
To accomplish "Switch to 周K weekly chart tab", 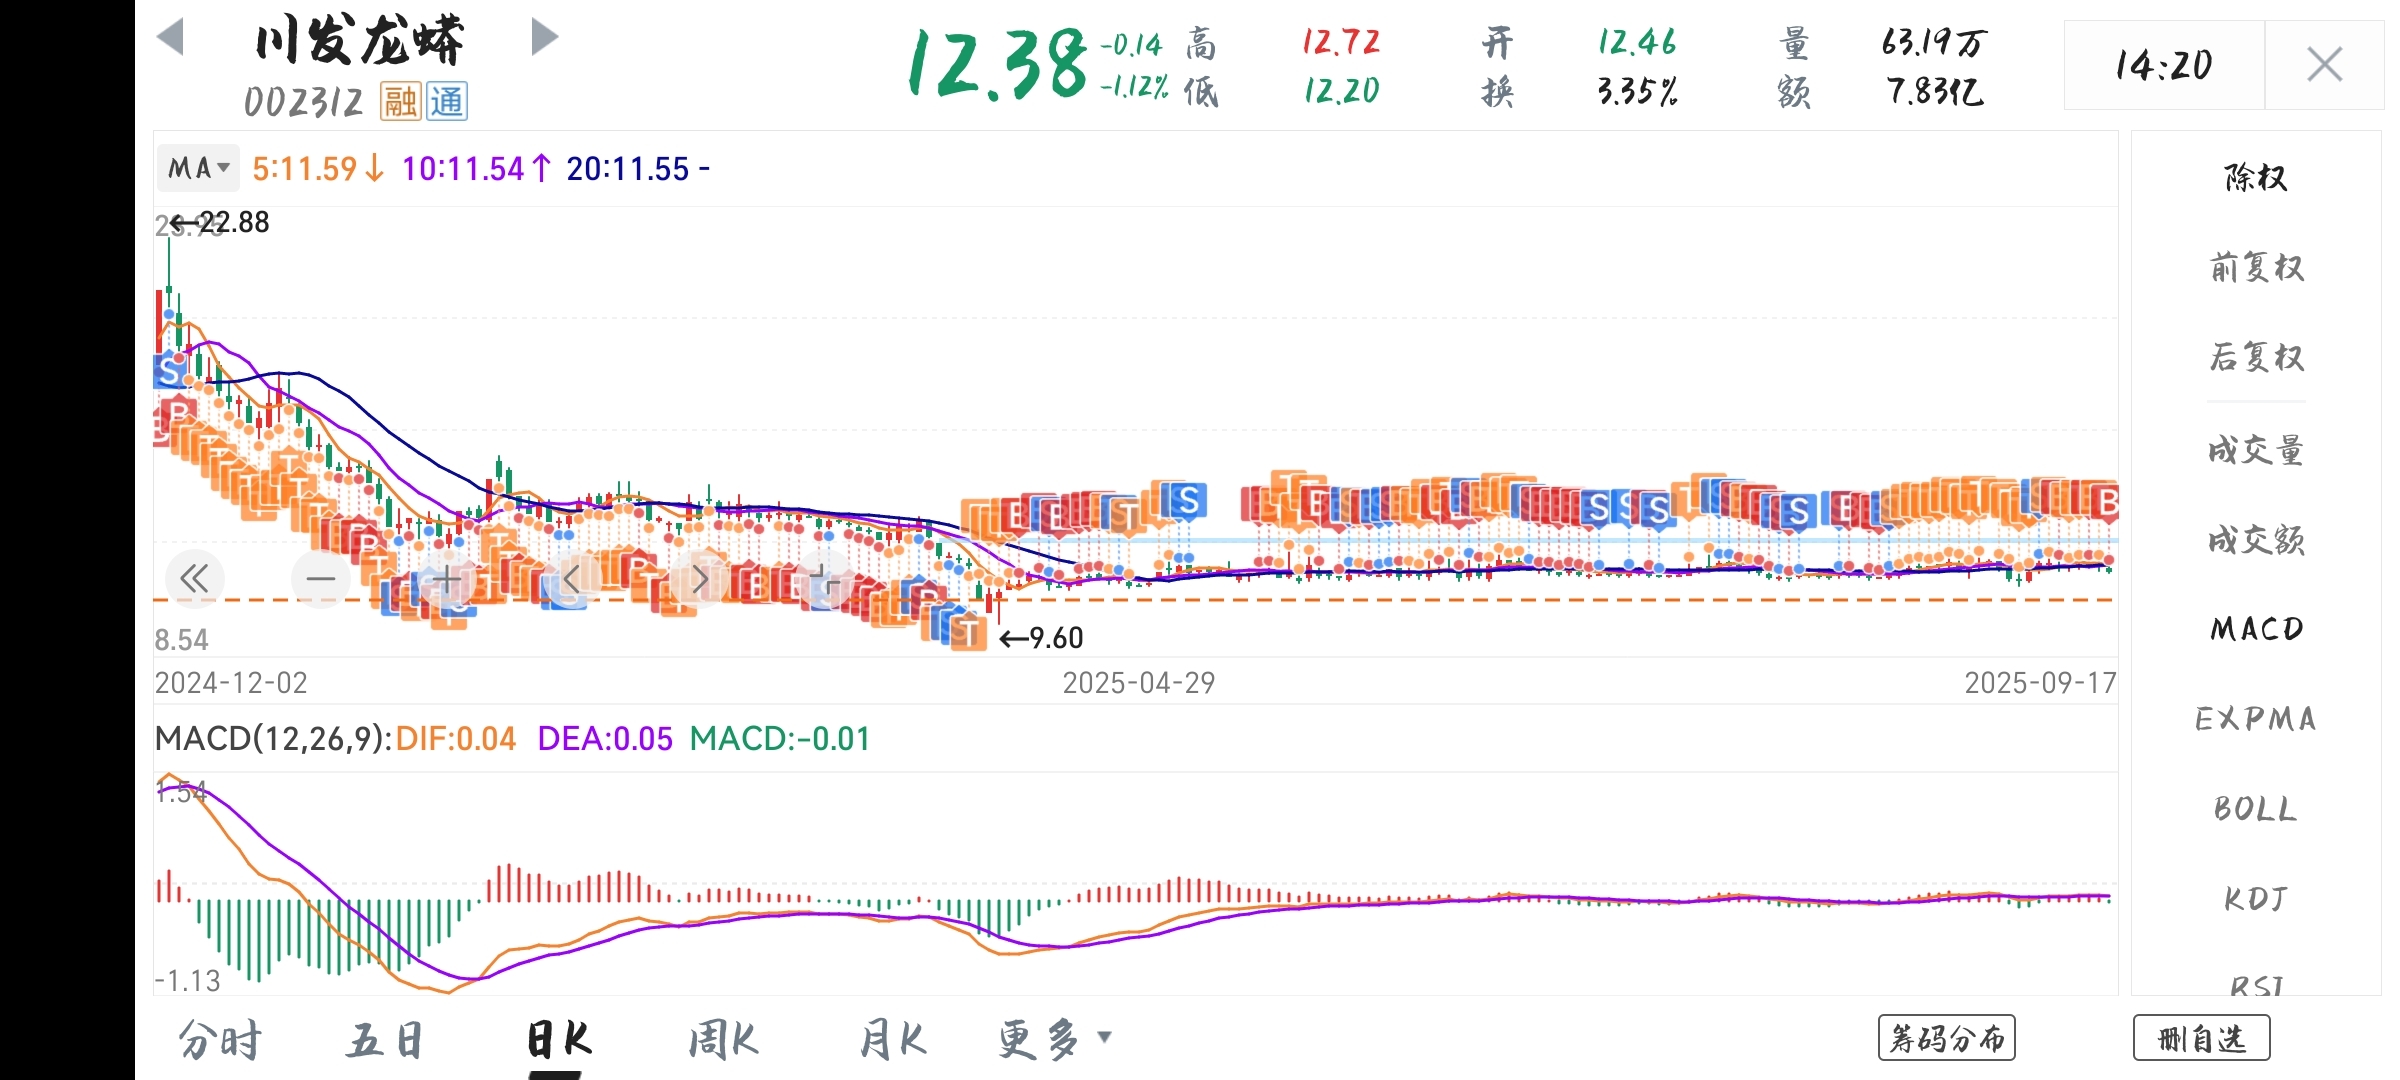I will click(723, 1040).
